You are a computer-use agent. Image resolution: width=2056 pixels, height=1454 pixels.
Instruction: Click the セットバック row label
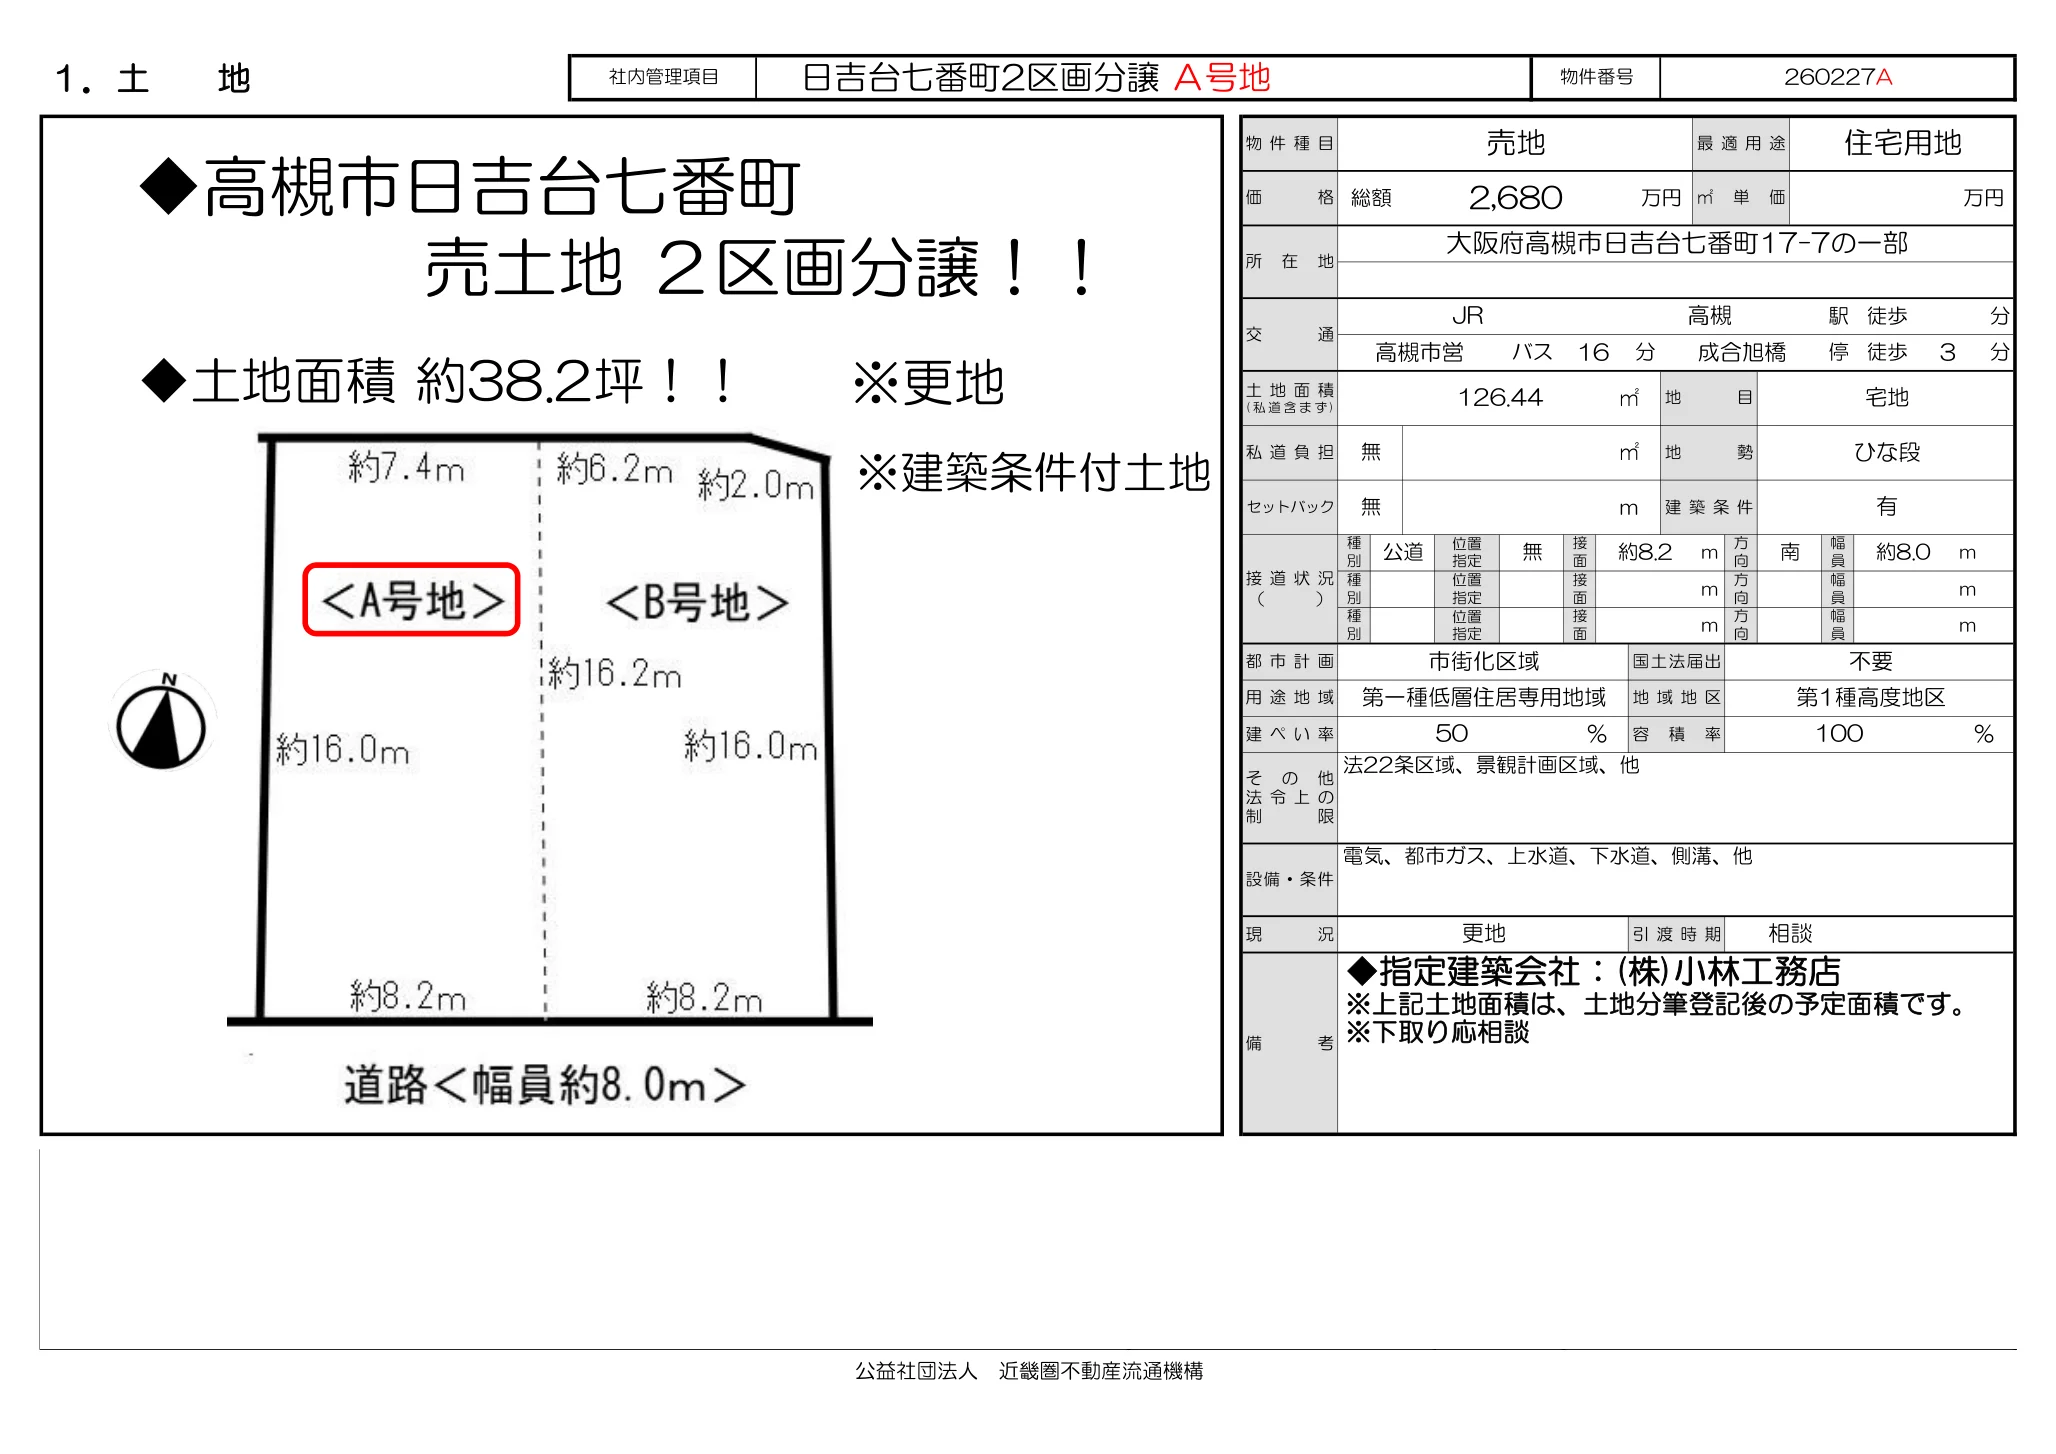(x=1289, y=506)
